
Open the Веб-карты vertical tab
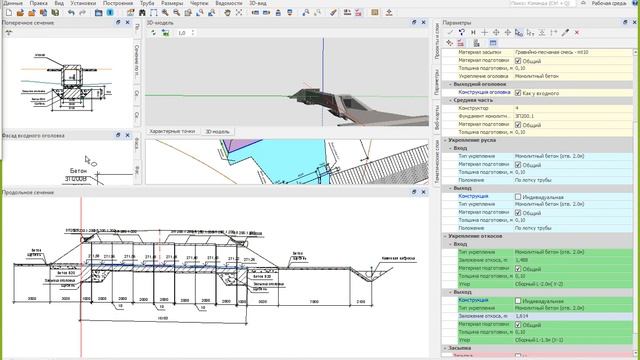(x=436, y=117)
